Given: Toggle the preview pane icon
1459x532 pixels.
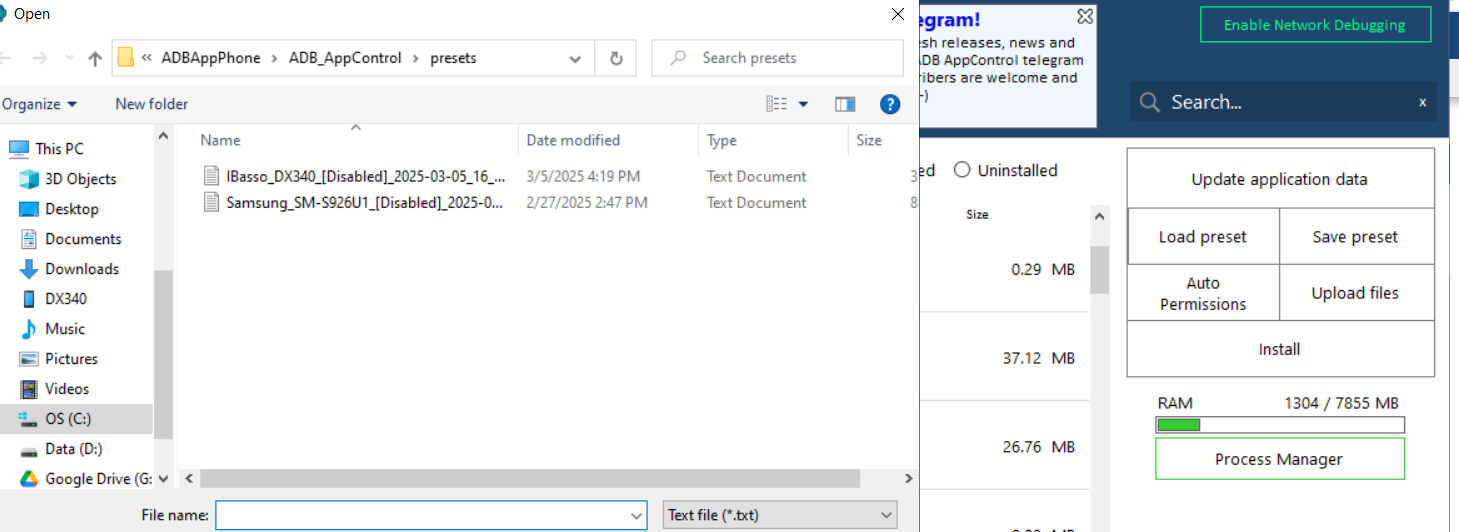Looking at the screenshot, I should tap(845, 104).
